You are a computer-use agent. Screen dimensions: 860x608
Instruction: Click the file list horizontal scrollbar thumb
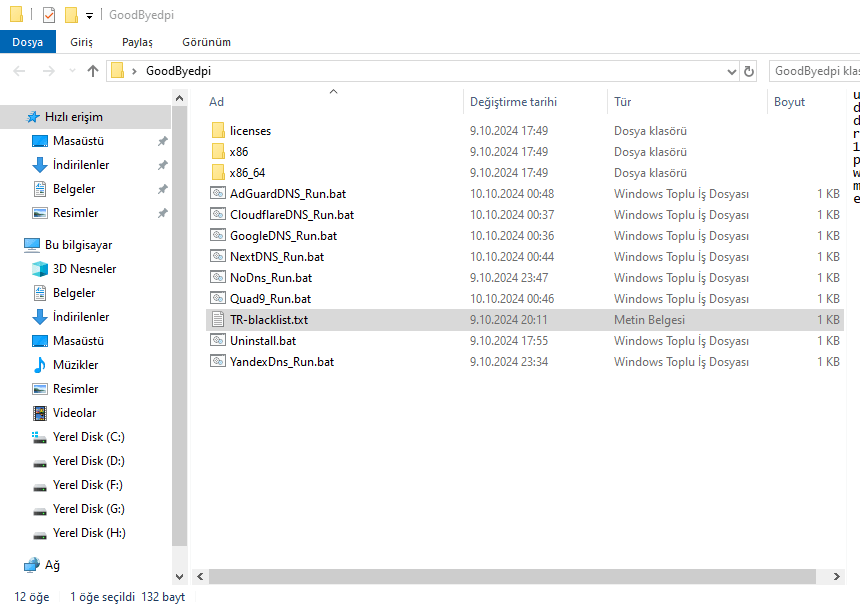(x=512, y=576)
